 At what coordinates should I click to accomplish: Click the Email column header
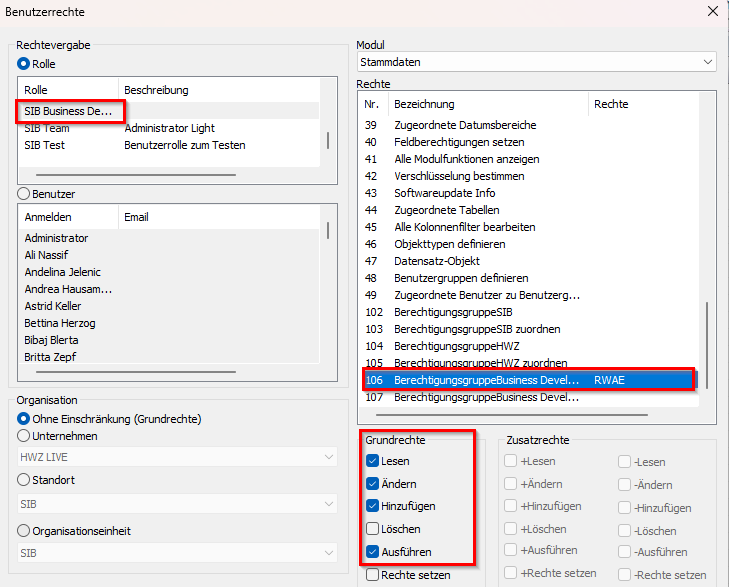pos(137,217)
